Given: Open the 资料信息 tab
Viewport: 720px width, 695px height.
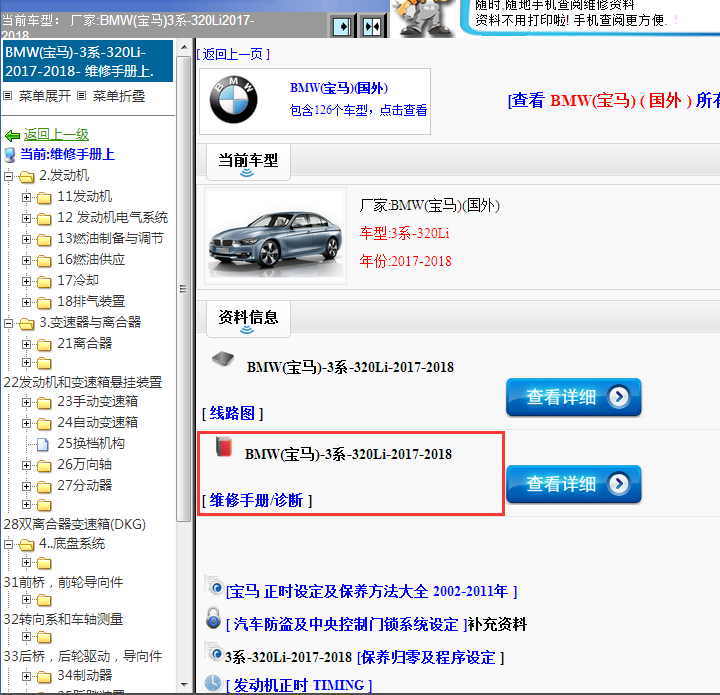Looking at the screenshot, I should coord(248,319).
